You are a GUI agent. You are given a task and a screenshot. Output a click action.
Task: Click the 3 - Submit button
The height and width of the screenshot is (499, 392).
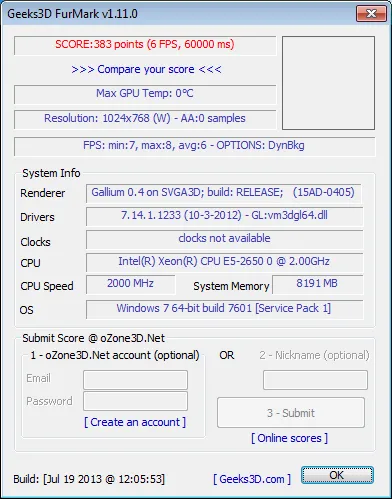[291, 413]
